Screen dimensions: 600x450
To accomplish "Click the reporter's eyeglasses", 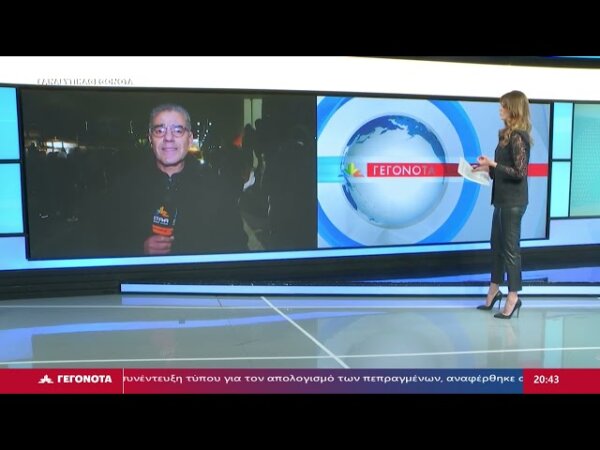I will (171, 131).
